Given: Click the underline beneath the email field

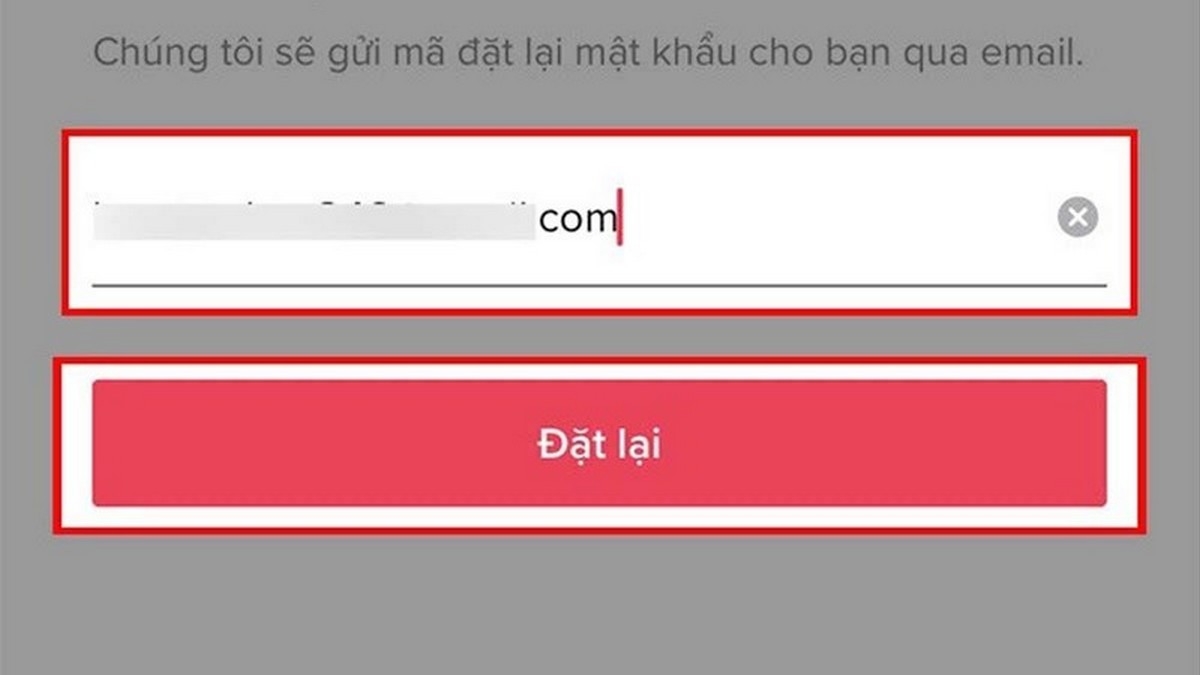Looking at the screenshot, I should (x=599, y=285).
